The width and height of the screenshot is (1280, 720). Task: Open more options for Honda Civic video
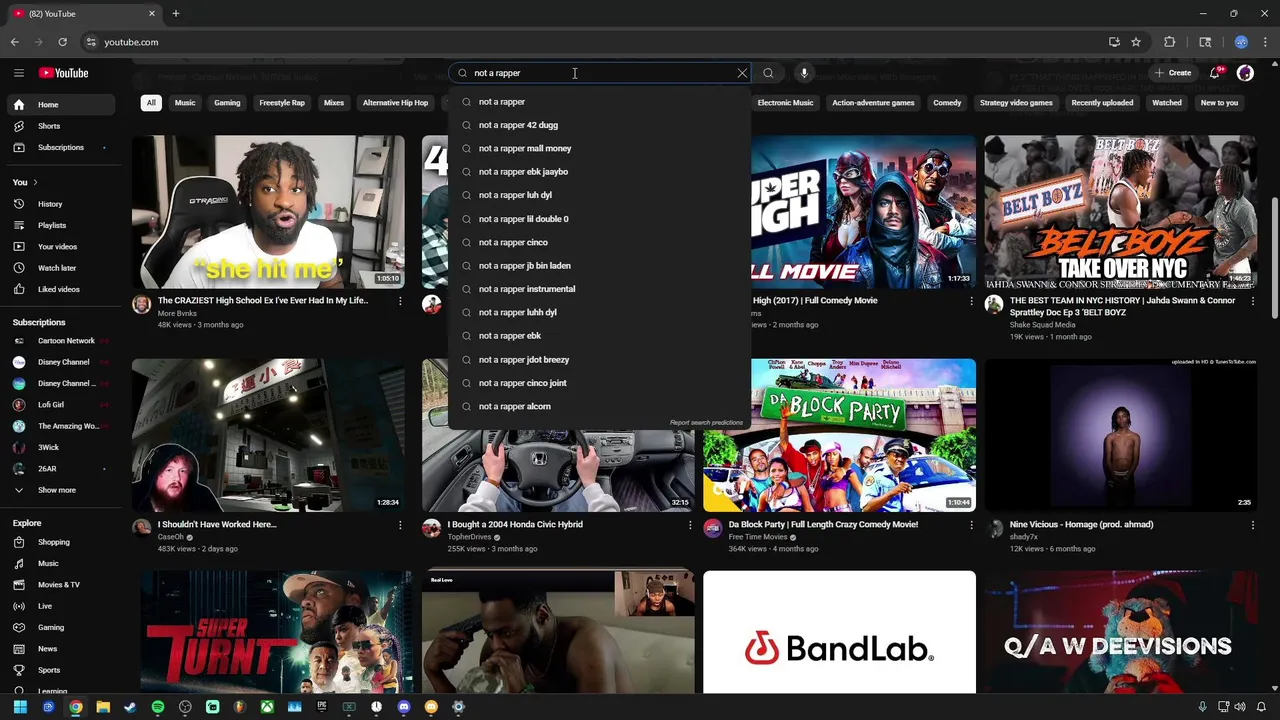pyautogui.click(x=690, y=525)
